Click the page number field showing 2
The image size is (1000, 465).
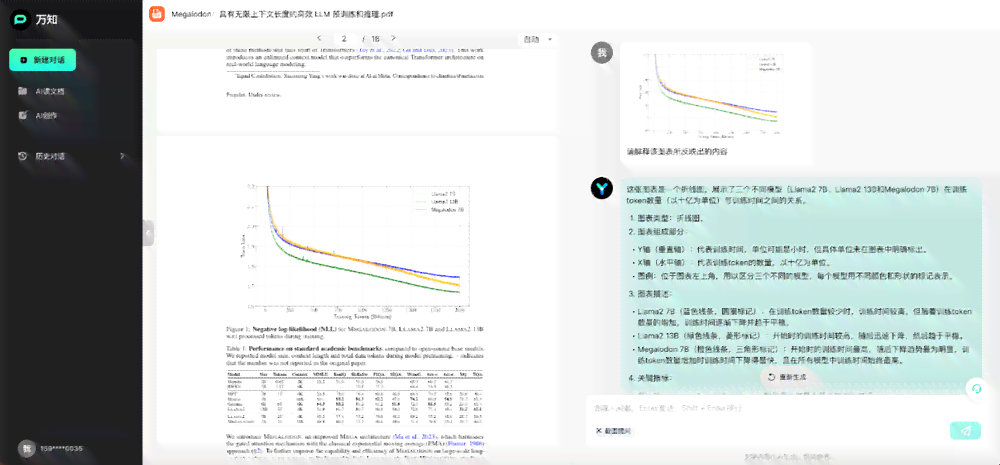click(345, 38)
